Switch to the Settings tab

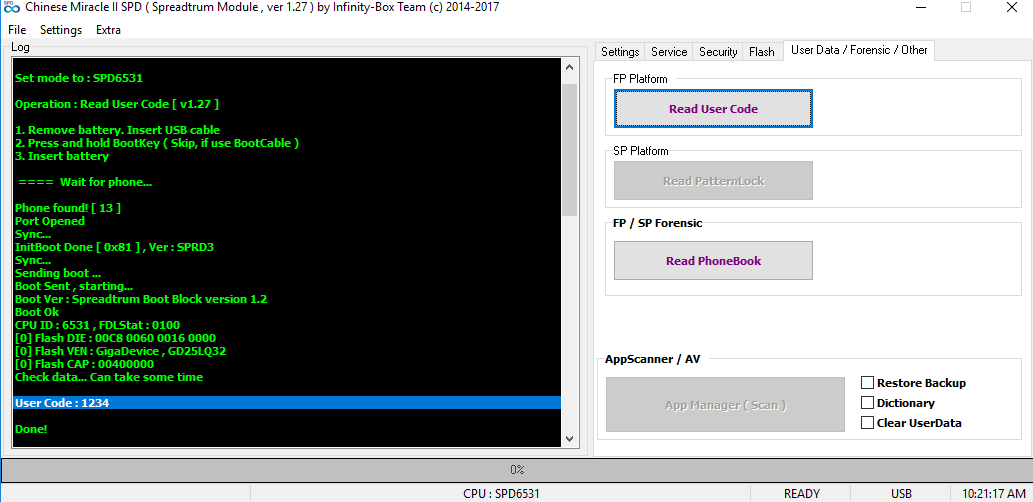point(620,51)
